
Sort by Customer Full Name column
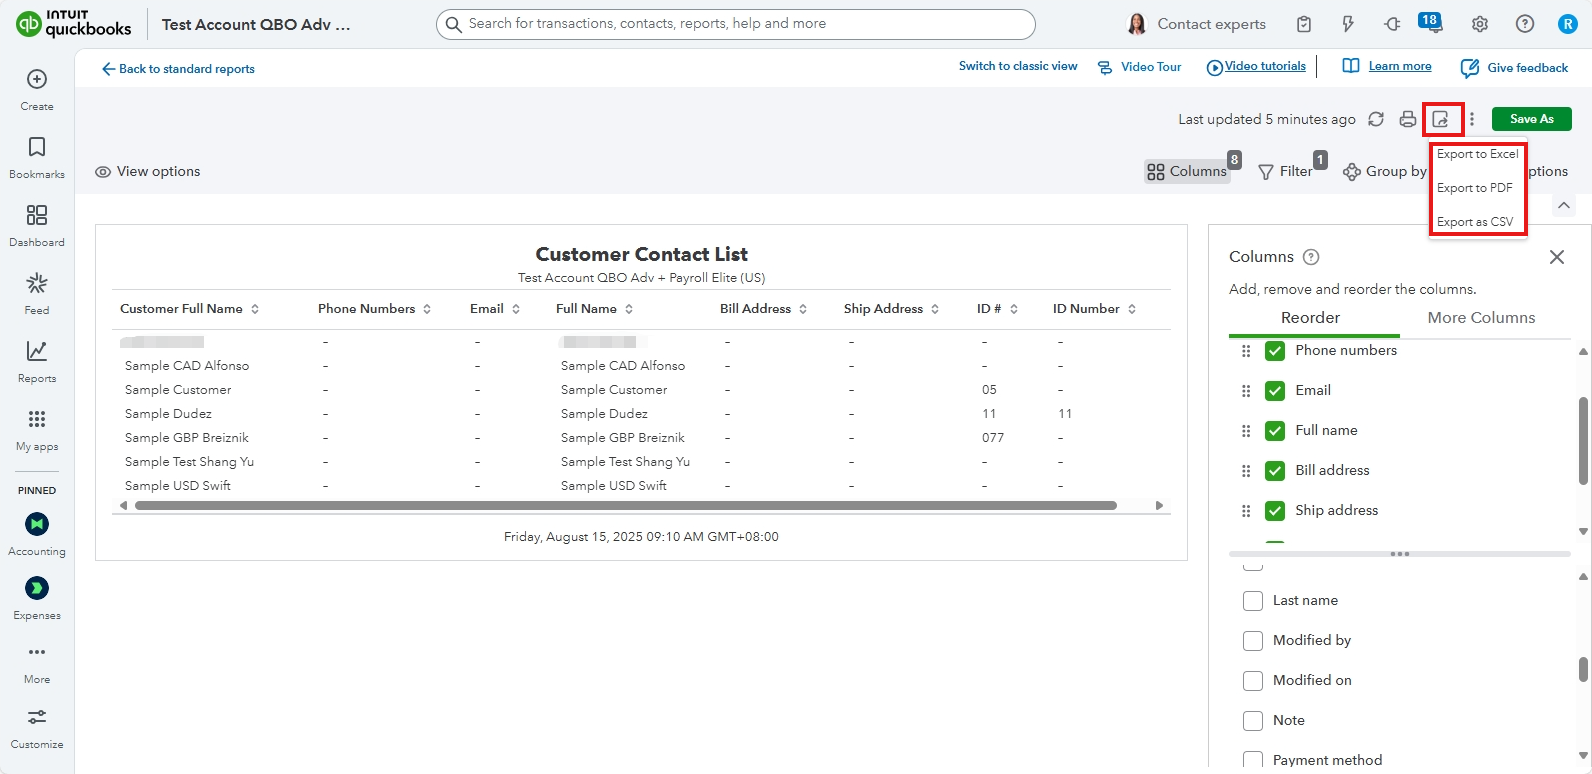[255, 309]
